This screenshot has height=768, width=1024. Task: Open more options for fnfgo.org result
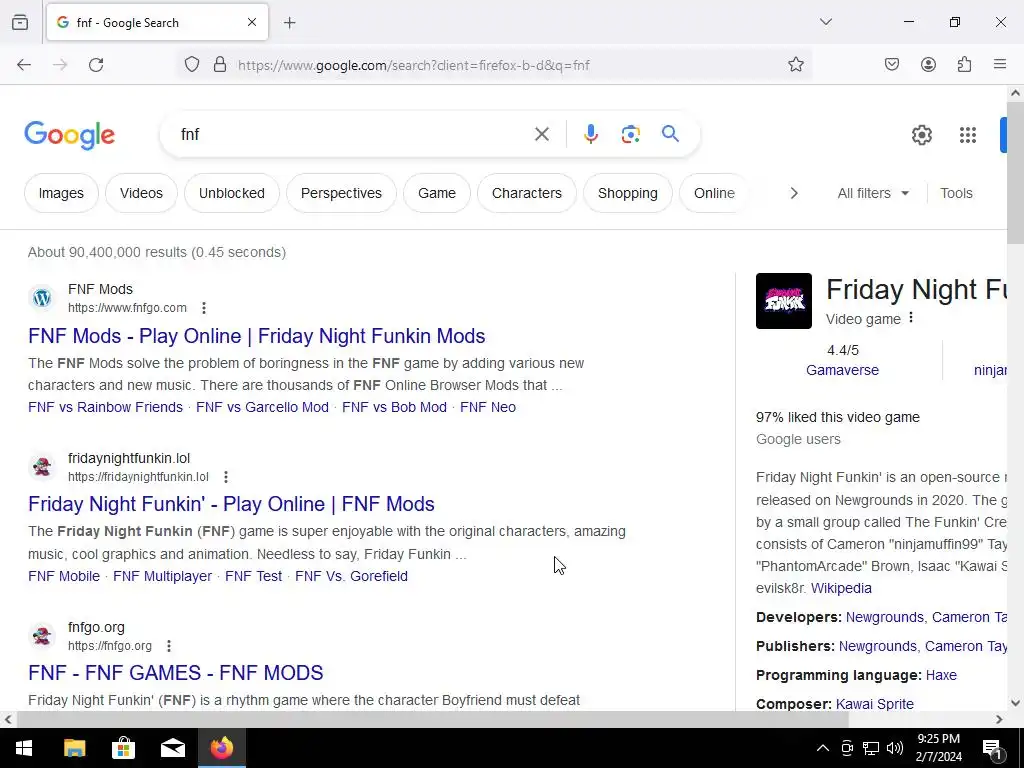click(168, 646)
